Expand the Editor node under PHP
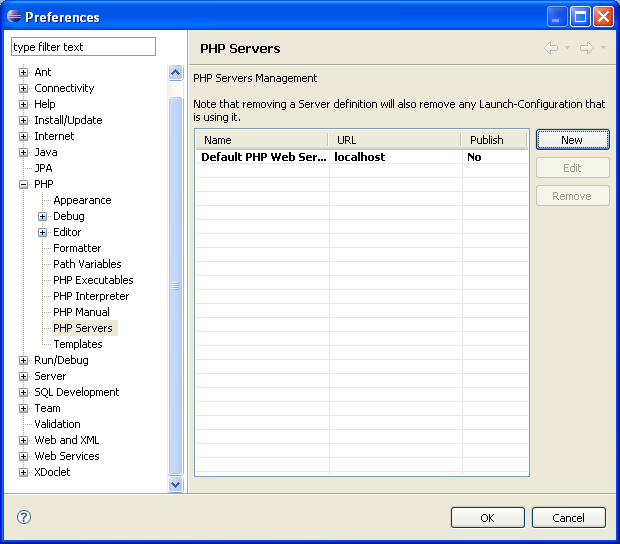Viewport: 620px width, 544px height. click(43, 232)
